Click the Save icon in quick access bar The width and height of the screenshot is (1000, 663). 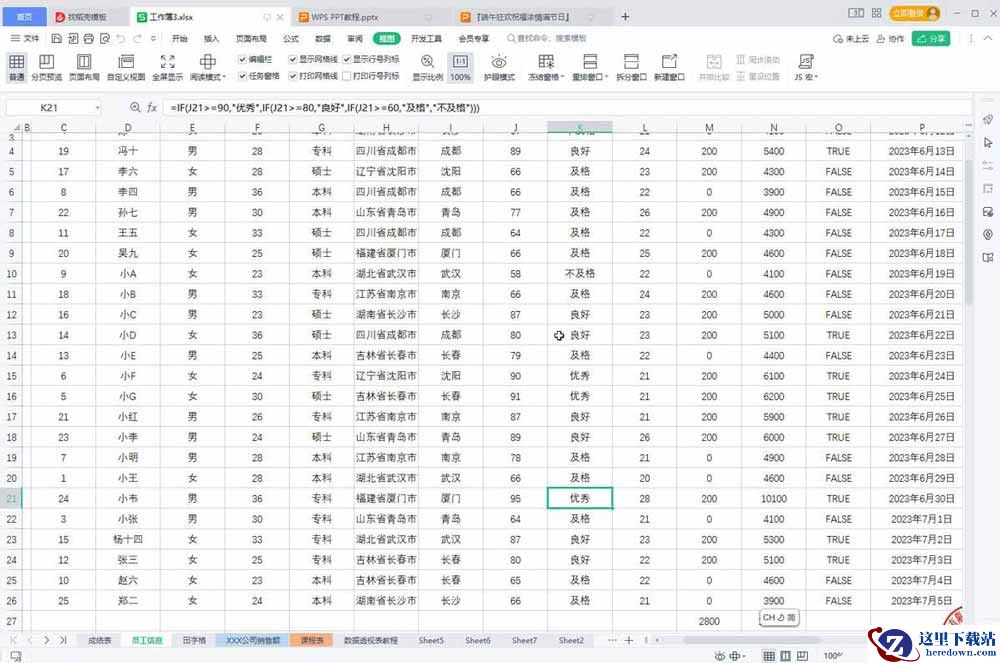(x=57, y=39)
